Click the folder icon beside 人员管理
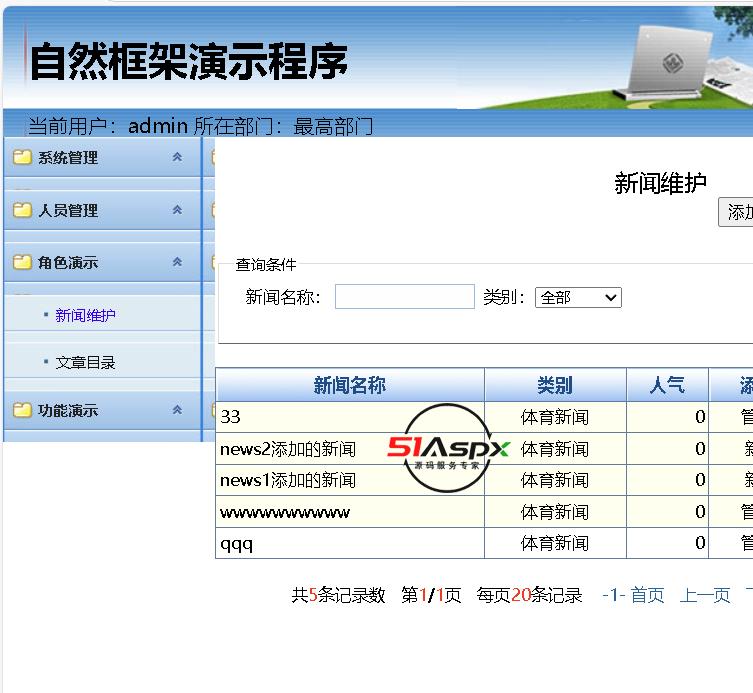Viewport: 753px width, 693px height. point(22,210)
